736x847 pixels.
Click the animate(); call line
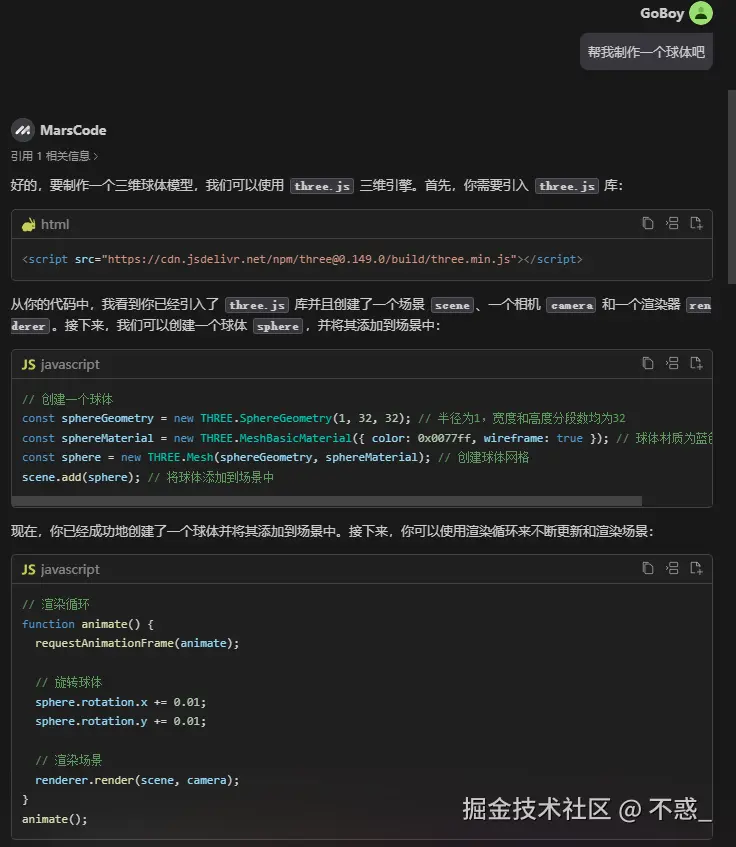pos(55,819)
